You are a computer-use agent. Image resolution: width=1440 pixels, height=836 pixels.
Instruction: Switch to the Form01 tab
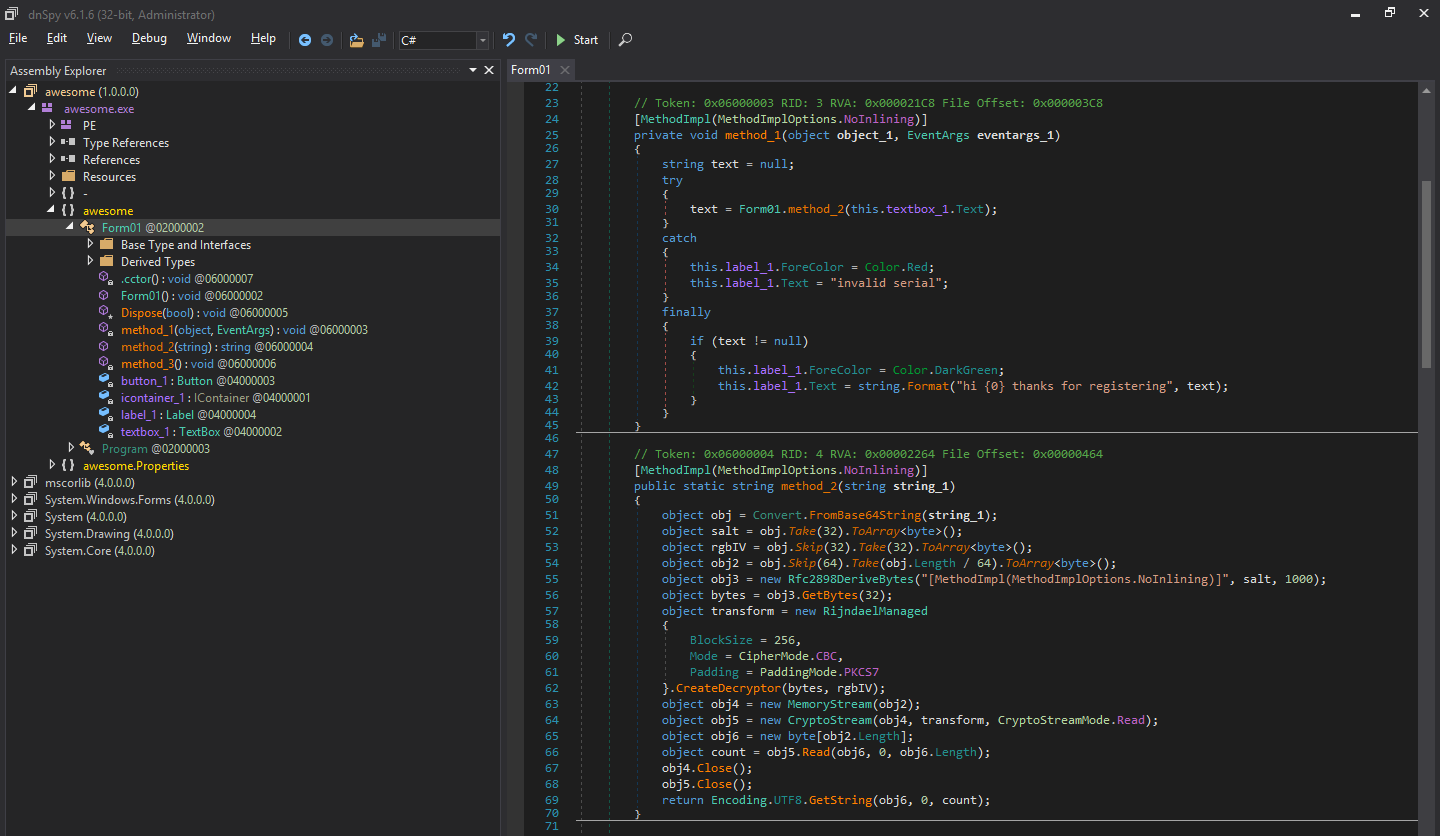click(530, 69)
